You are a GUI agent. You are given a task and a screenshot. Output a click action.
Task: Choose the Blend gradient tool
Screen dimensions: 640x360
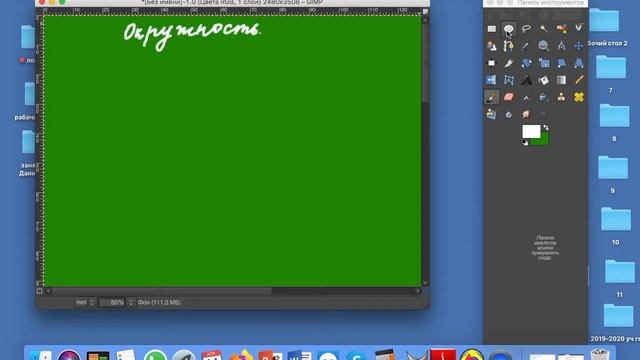[561, 80]
